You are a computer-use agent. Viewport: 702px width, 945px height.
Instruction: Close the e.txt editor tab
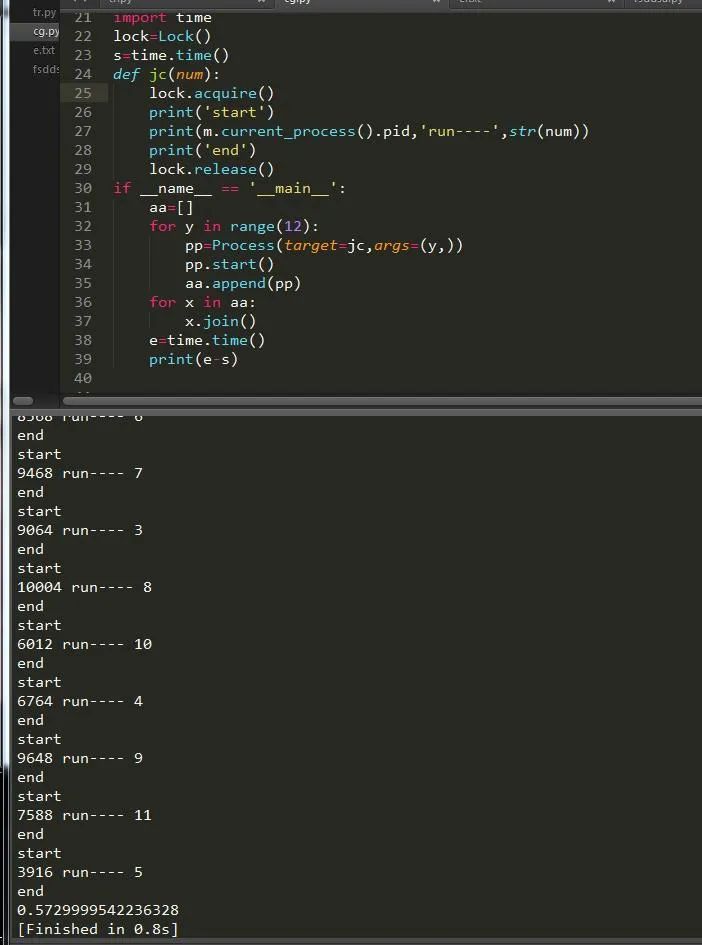611,2
